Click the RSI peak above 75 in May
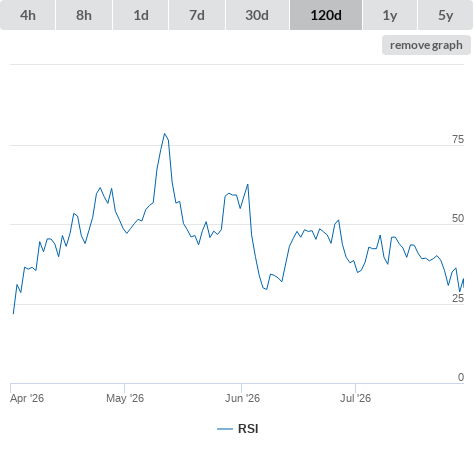 (x=164, y=134)
